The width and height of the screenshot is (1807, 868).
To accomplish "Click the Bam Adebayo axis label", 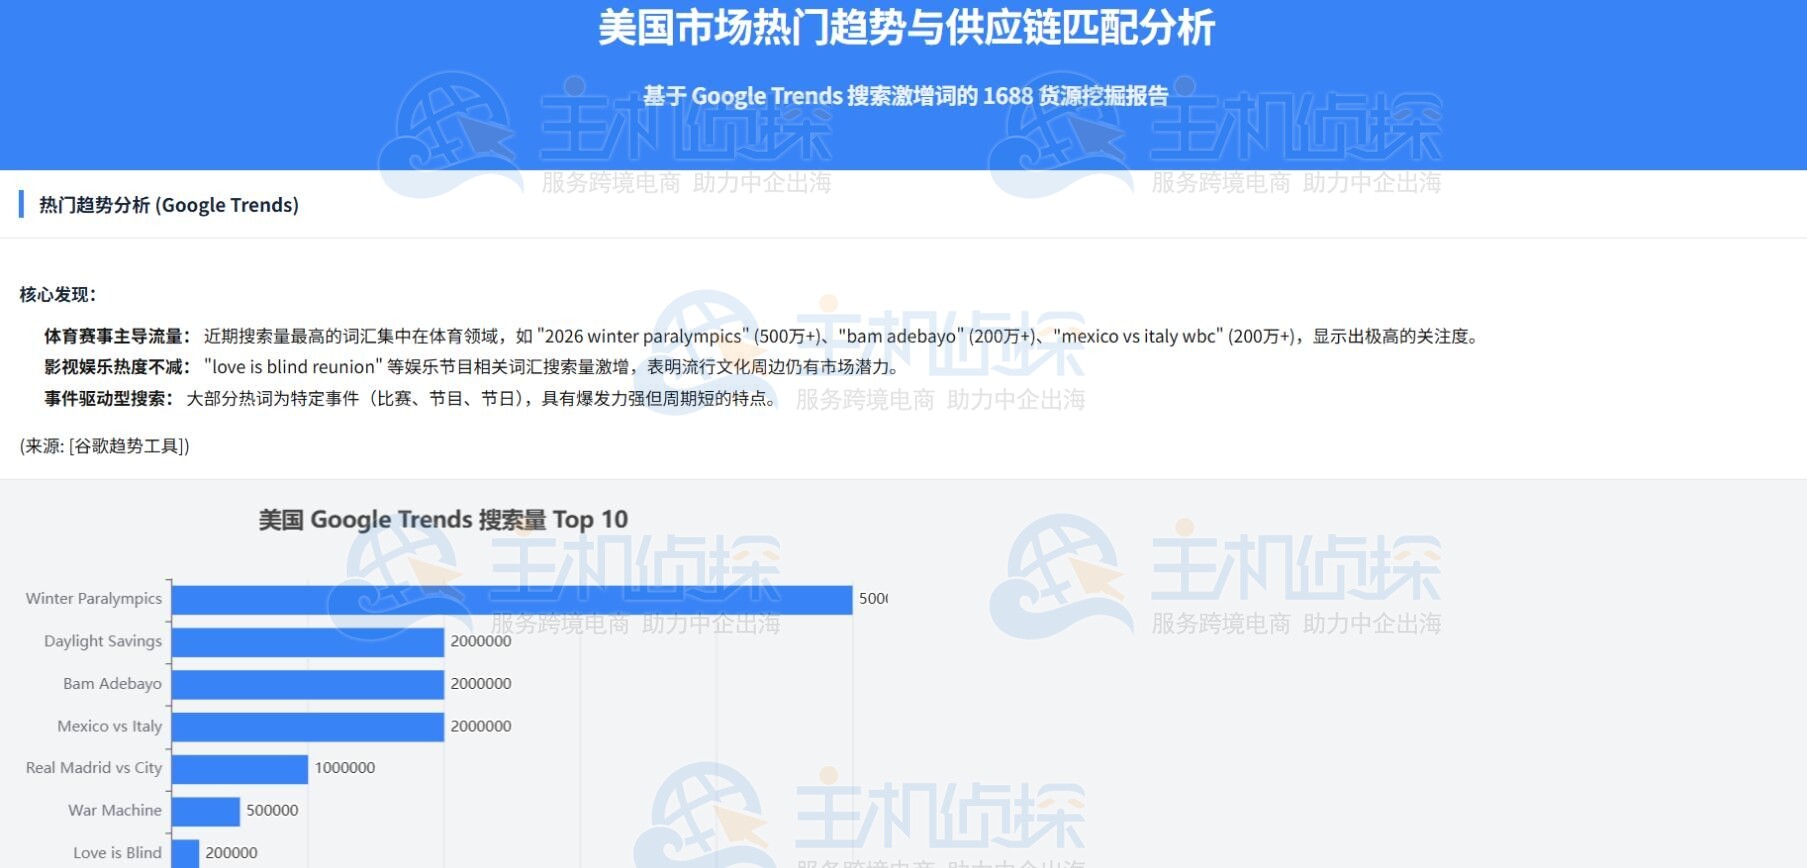I will [112, 684].
